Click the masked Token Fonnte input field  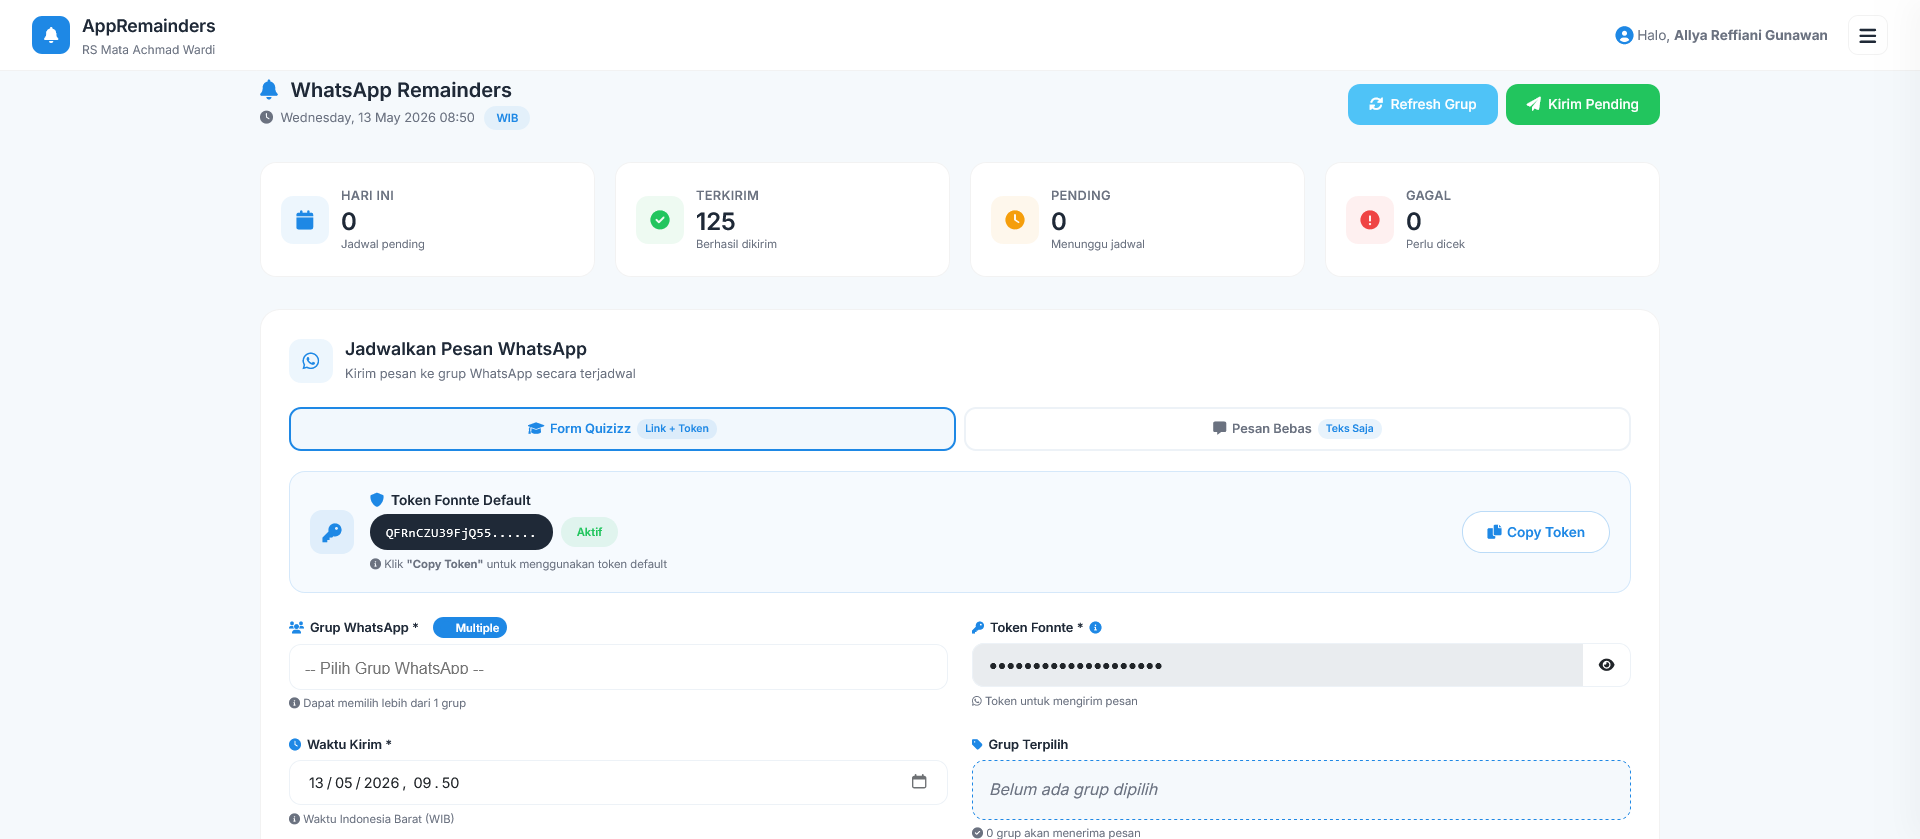[x=1277, y=665]
